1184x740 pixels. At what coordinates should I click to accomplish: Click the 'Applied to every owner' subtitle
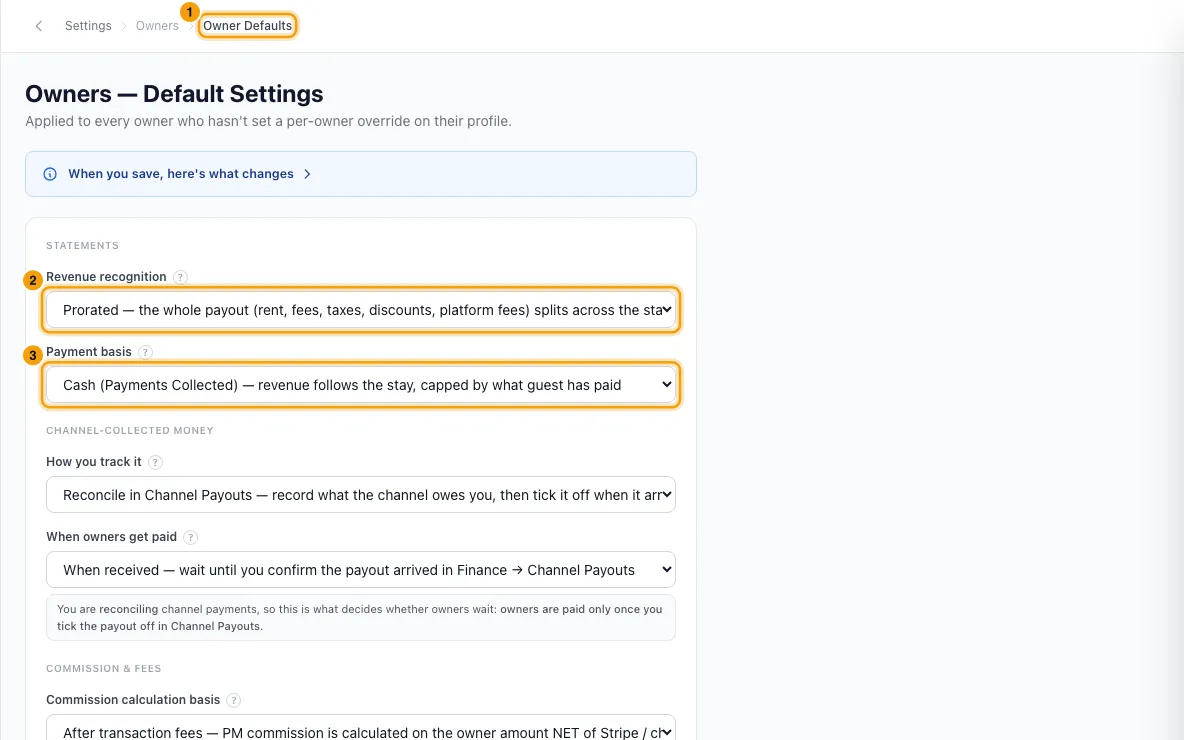(268, 121)
